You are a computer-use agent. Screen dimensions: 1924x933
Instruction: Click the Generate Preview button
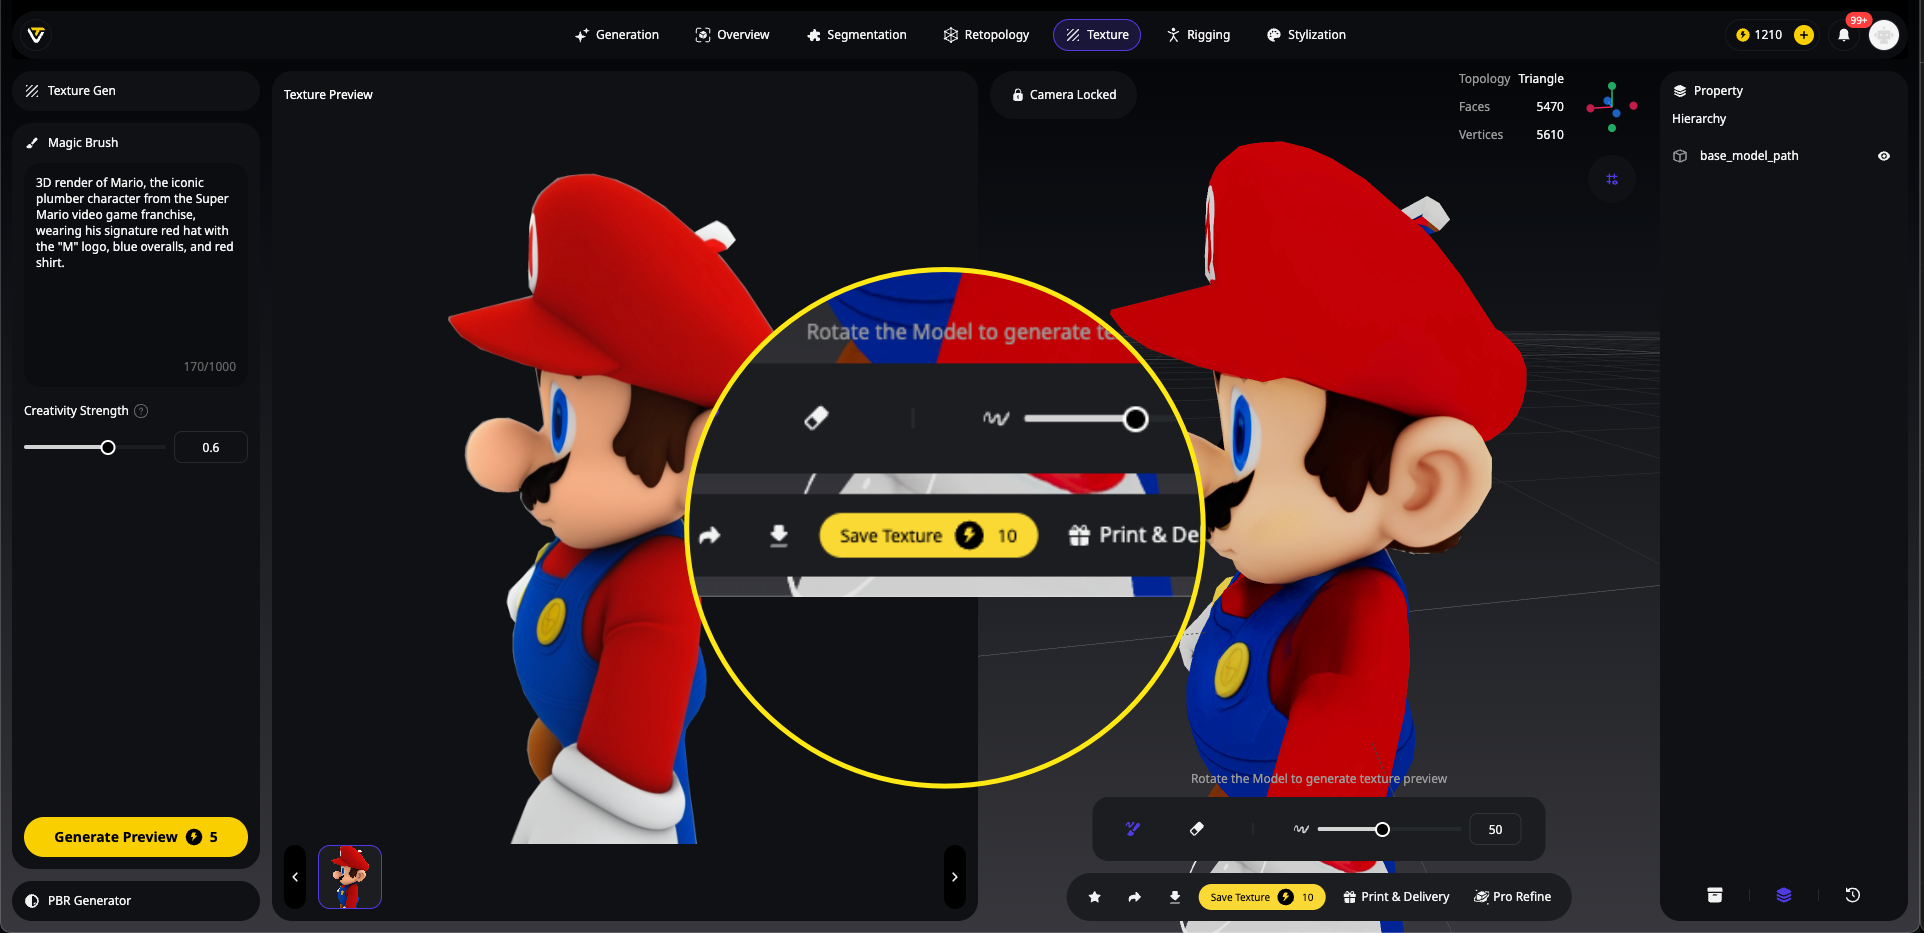tap(136, 837)
